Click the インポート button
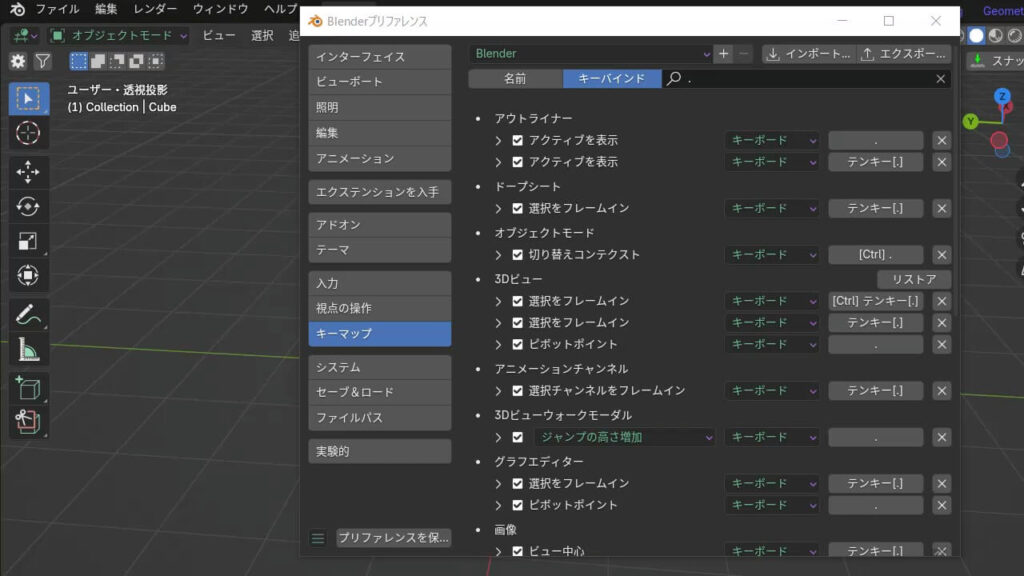The image size is (1024, 576). coord(808,54)
